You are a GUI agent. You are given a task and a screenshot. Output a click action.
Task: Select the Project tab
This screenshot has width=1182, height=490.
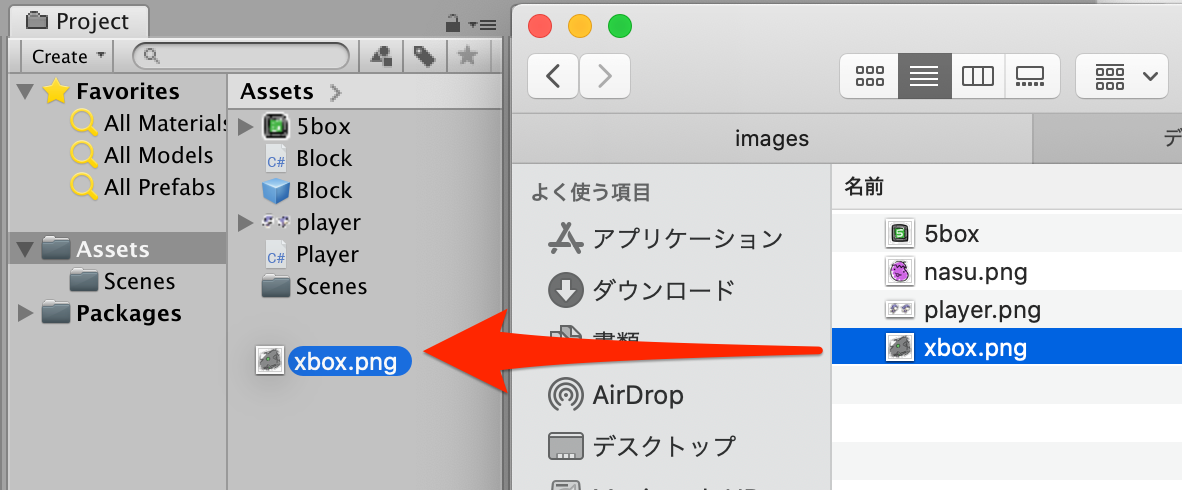78,21
